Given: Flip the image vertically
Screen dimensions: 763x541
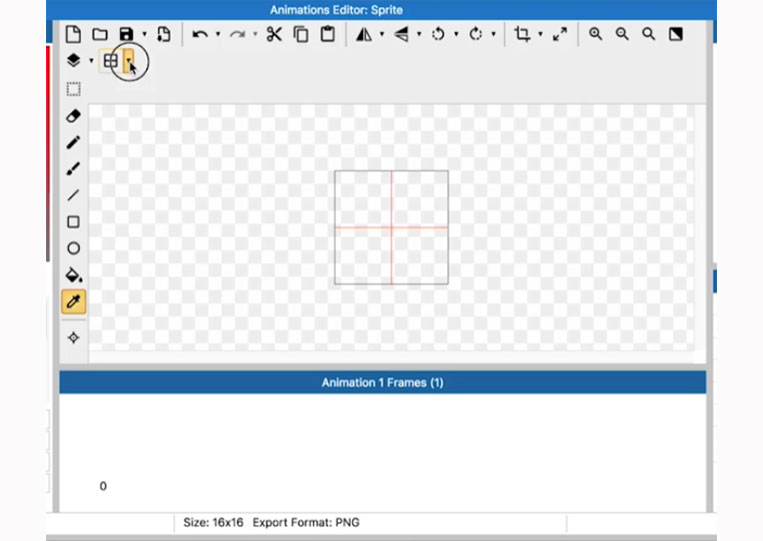Looking at the screenshot, I should point(401,34).
